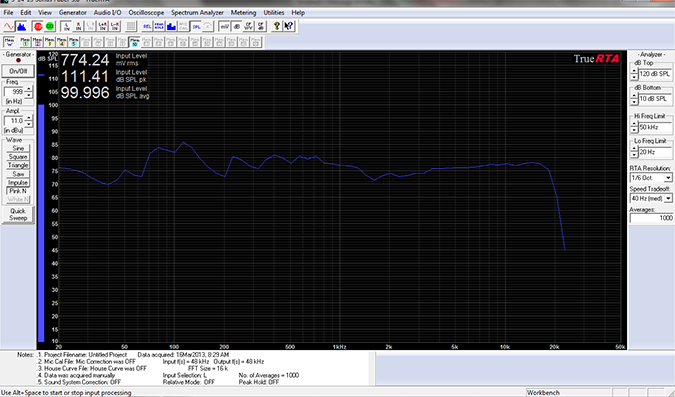Select the Memory 1 icon

[x=25, y=42]
